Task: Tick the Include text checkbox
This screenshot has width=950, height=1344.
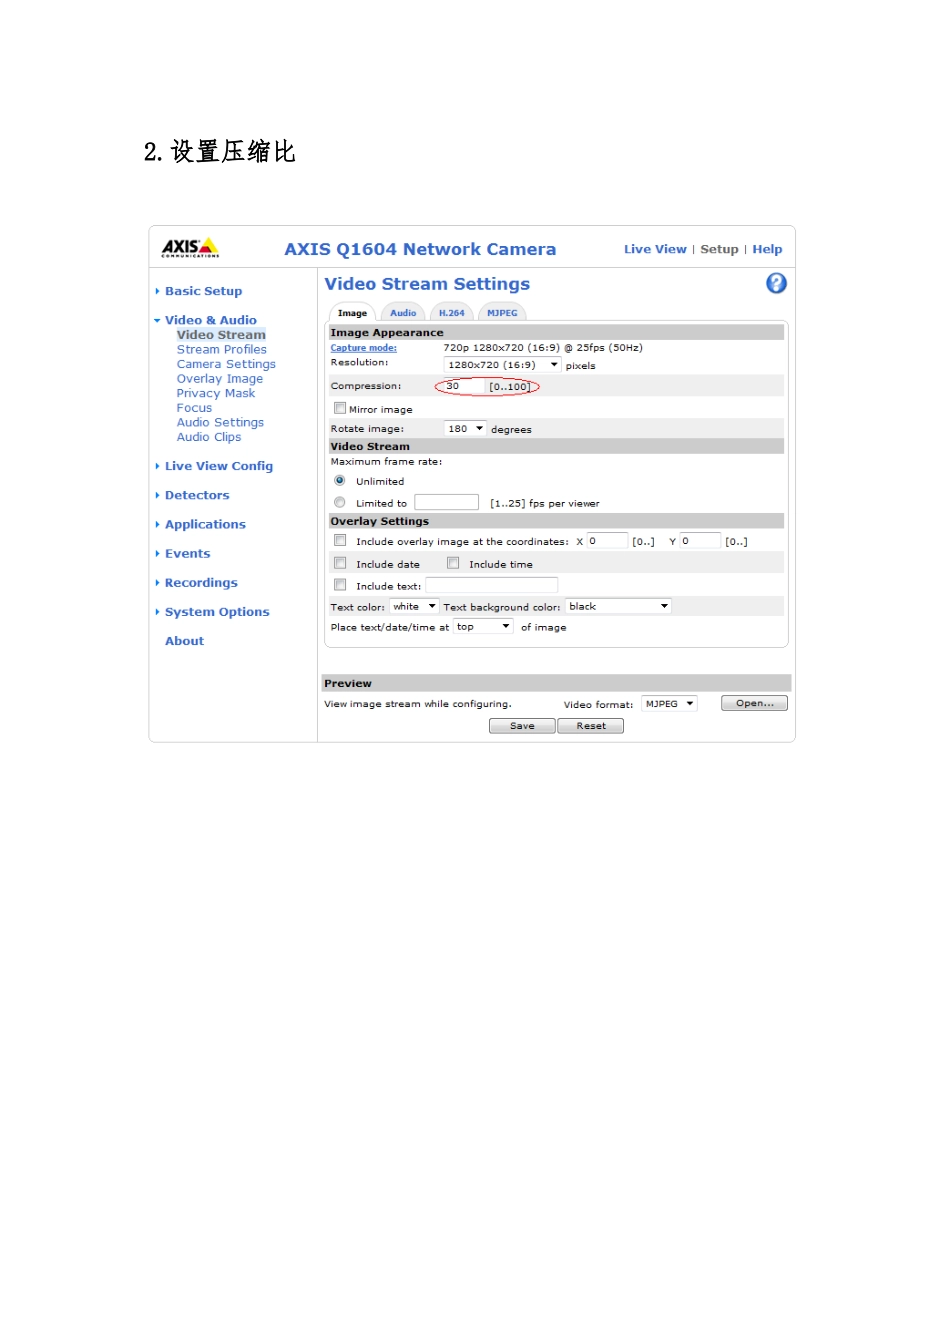Action: point(340,585)
